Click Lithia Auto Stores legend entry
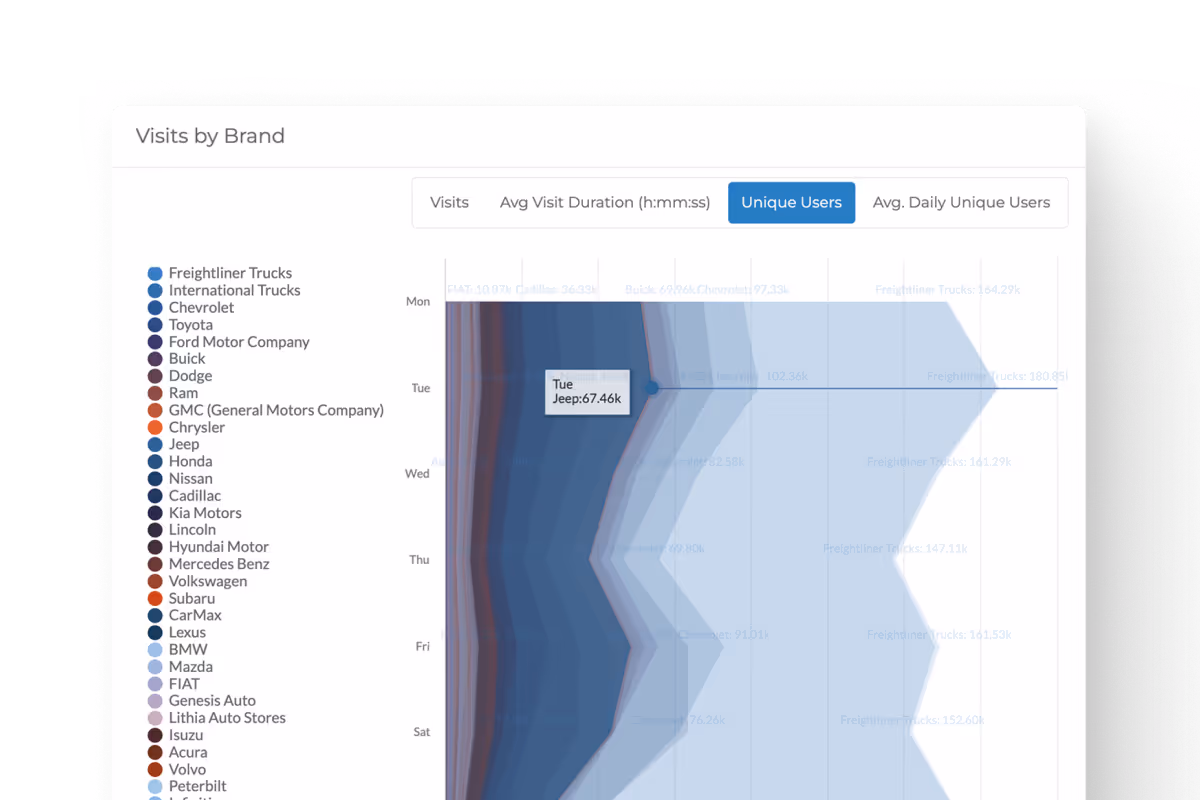Image resolution: width=1200 pixels, height=800 pixels. (x=217, y=718)
